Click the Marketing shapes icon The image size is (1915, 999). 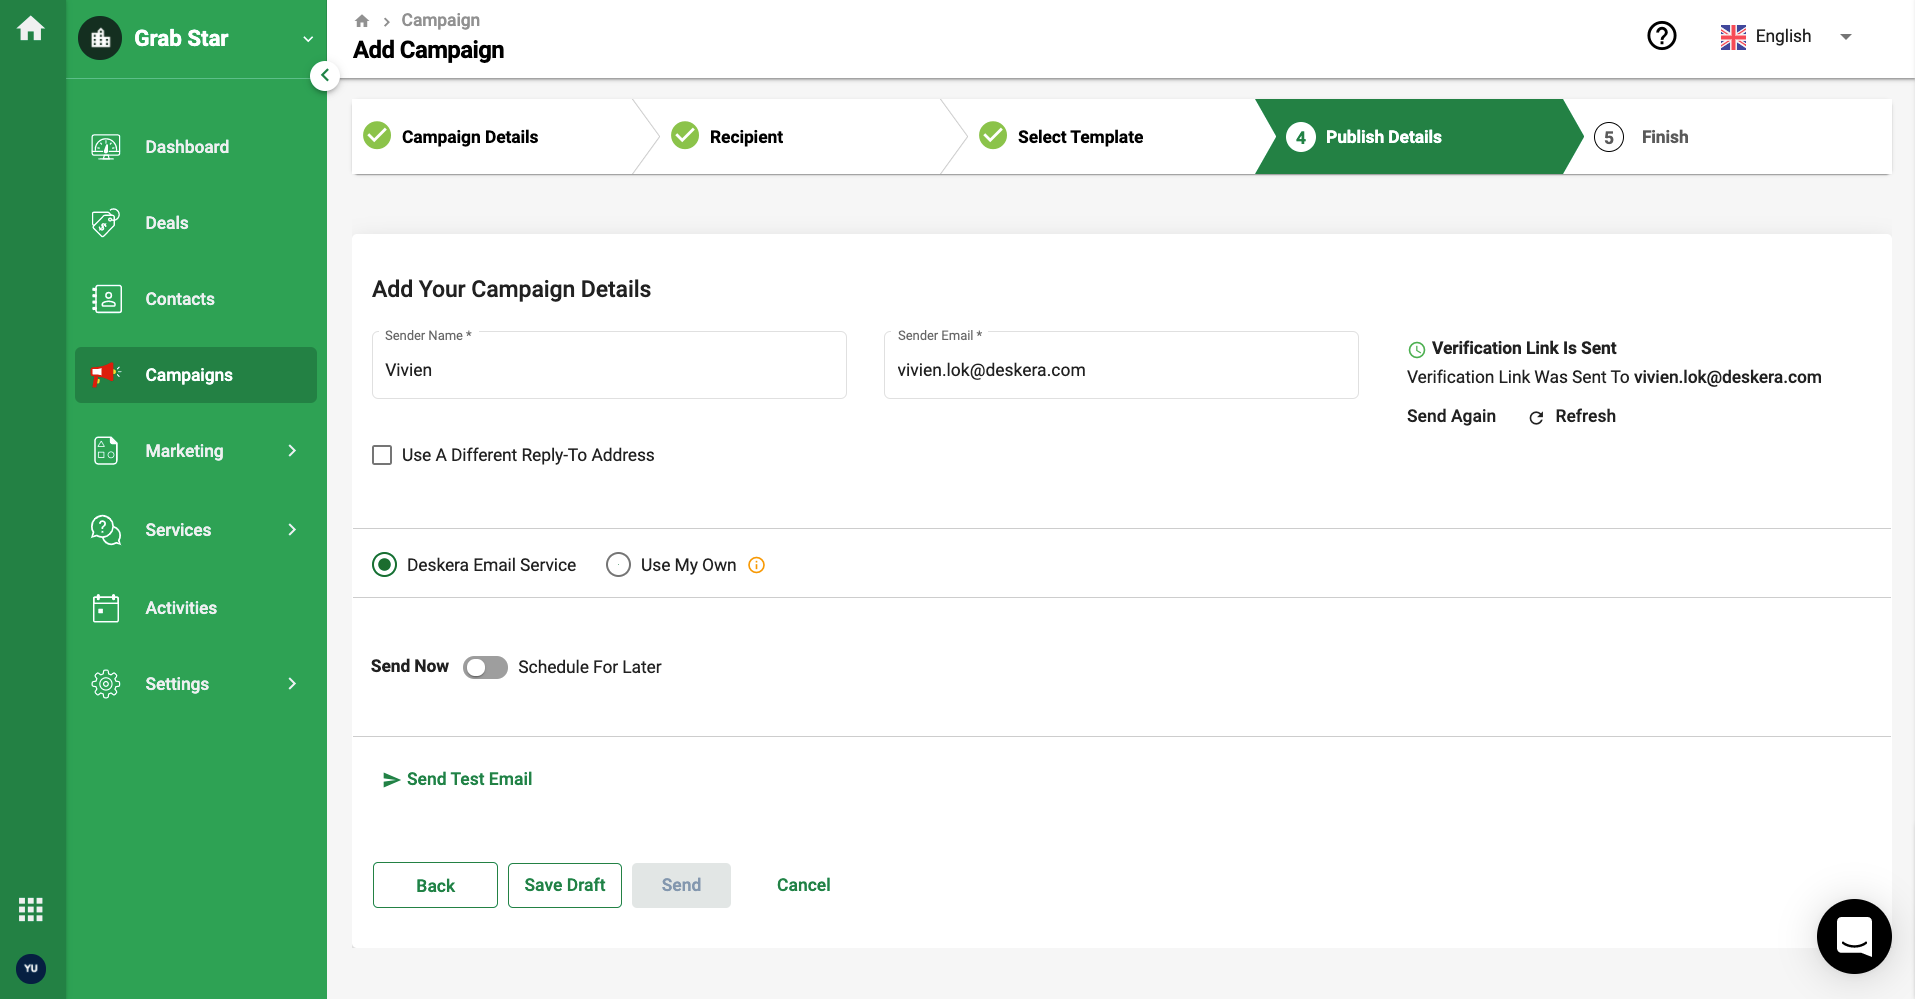(106, 451)
